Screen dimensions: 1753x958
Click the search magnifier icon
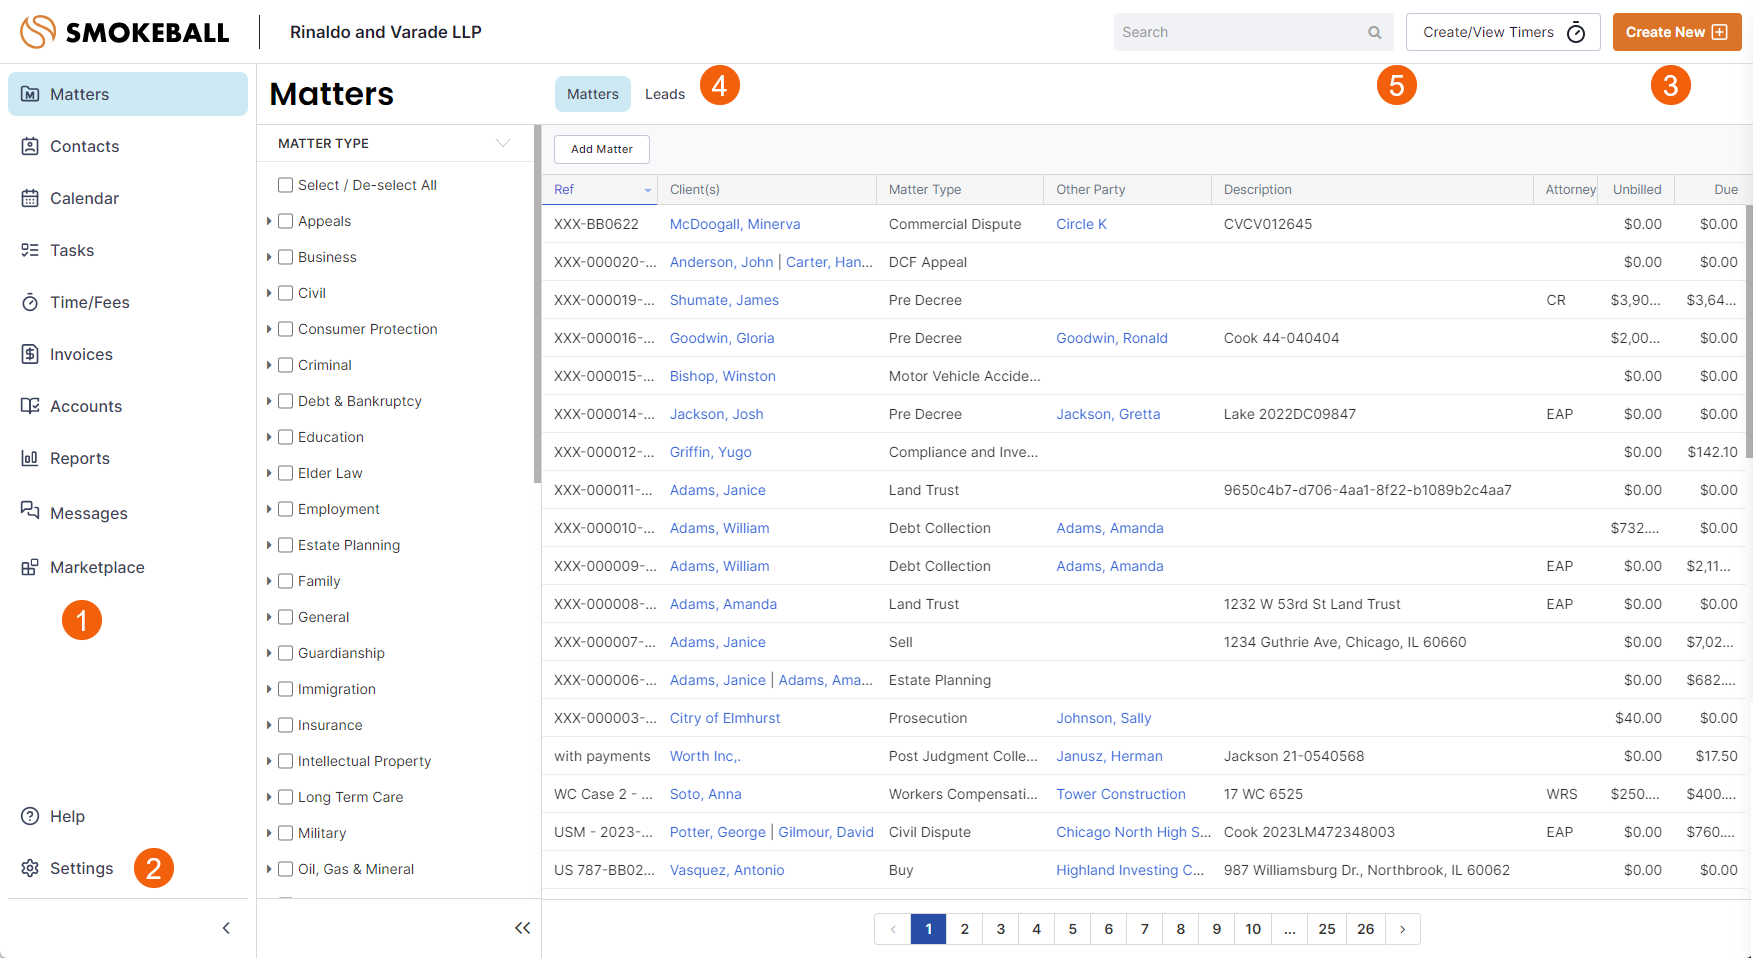1375,32
